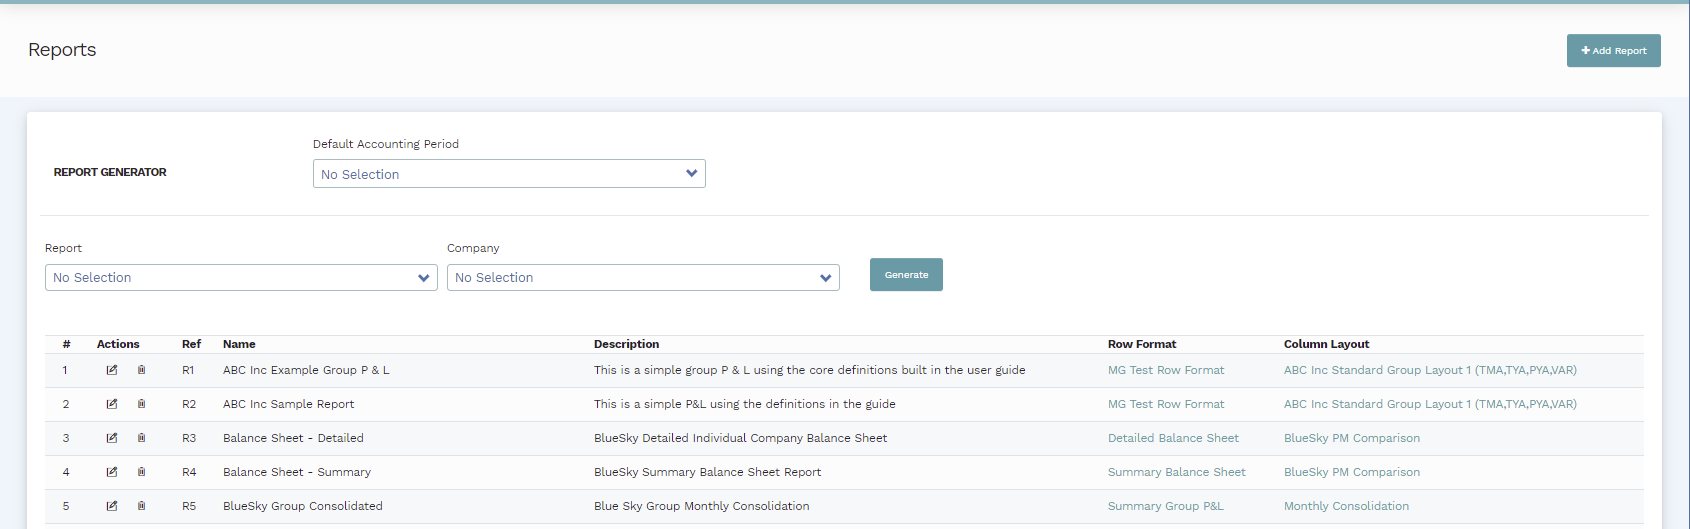
Task: Open the Detailed Balance Sheet row format link
Action: (1172, 438)
